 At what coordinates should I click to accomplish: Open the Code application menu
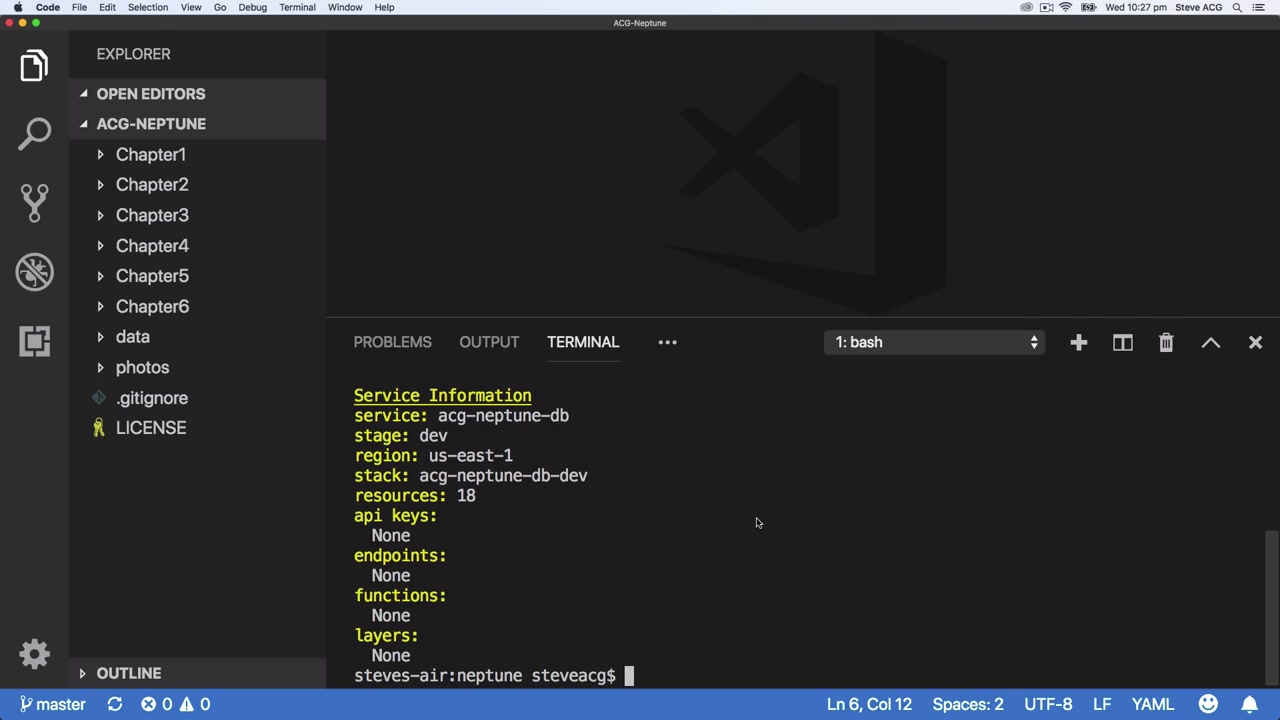click(47, 7)
